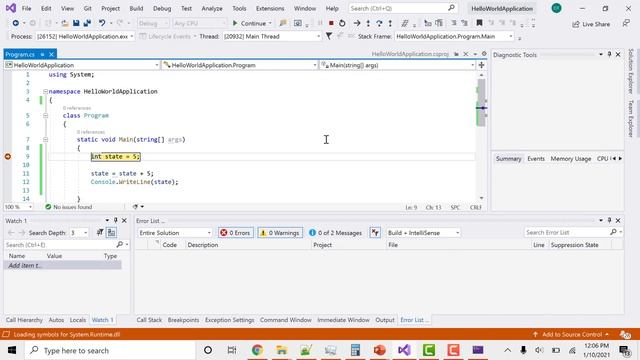Stop debugging with the red square
This screenshot has width=640, height=360.
(x=331, y=23)
